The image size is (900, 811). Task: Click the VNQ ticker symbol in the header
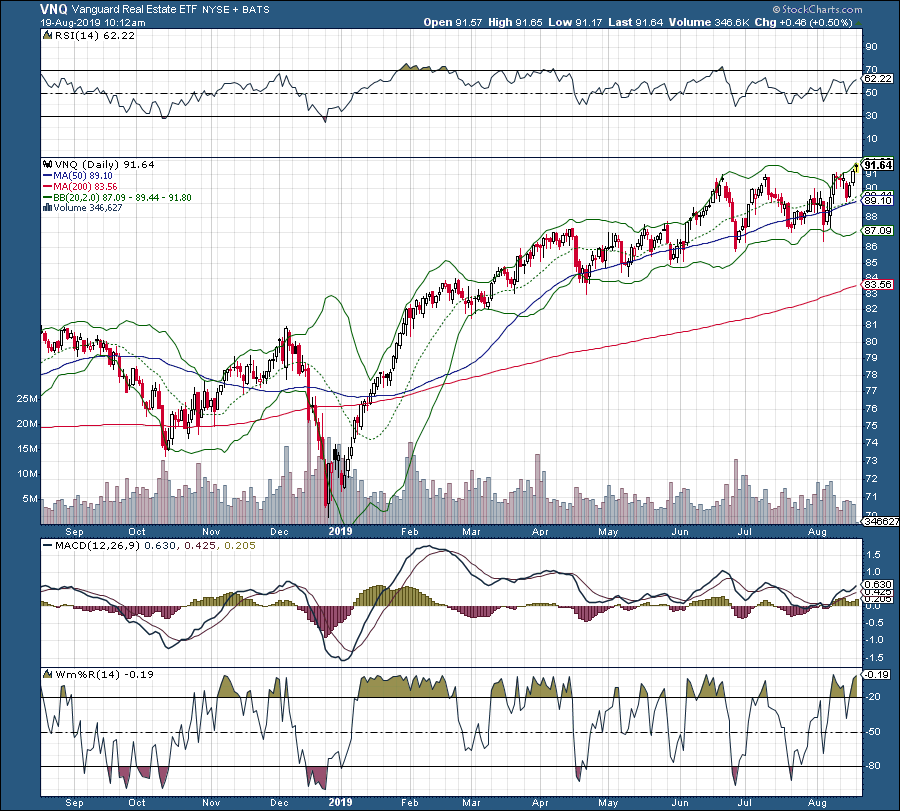pyautogui.click(x=54, y=9)
